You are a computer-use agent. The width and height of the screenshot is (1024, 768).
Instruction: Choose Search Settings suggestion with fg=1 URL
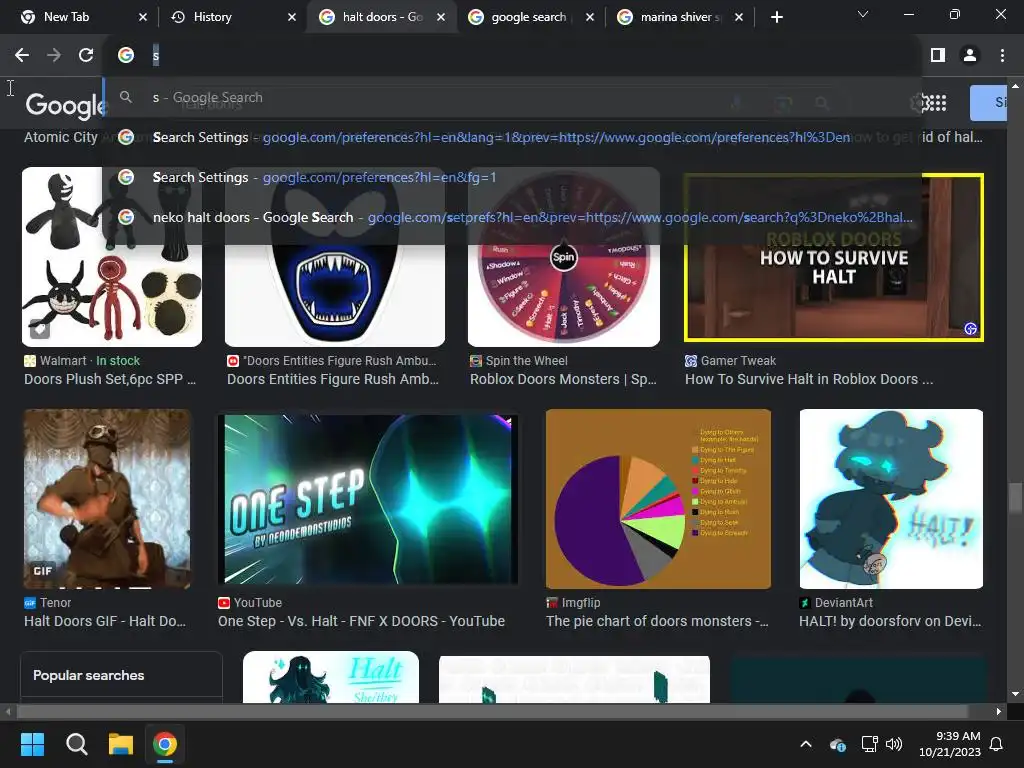(512, 177)
